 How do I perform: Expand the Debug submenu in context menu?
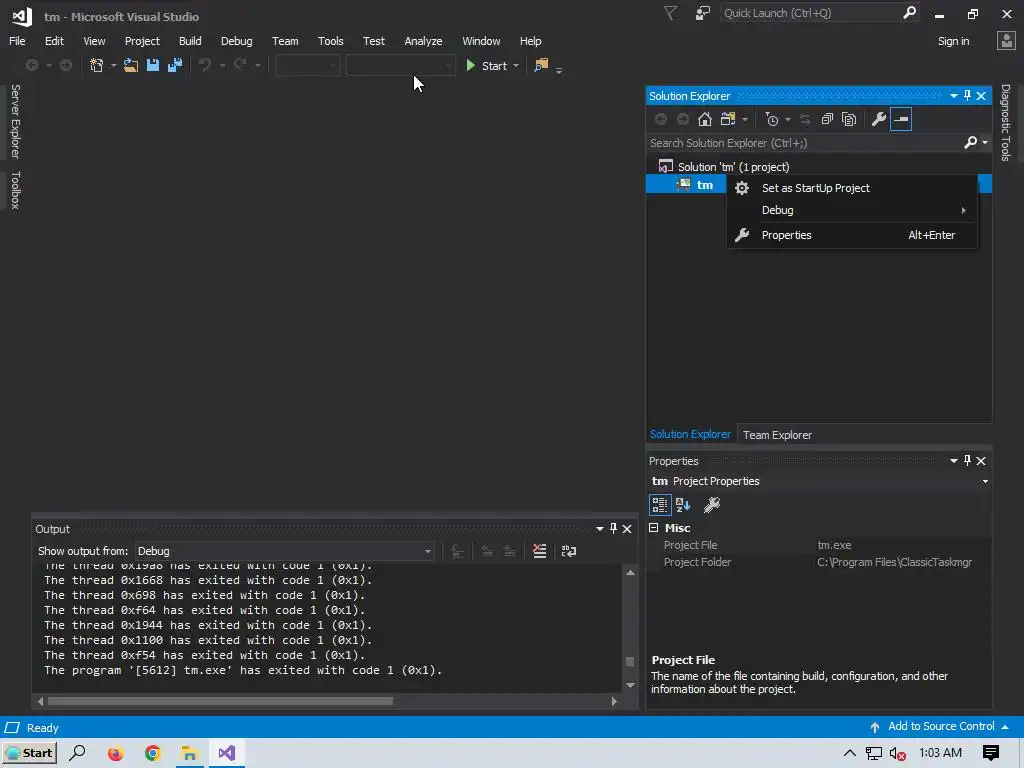pyautogui.click(x=852, y=210)
